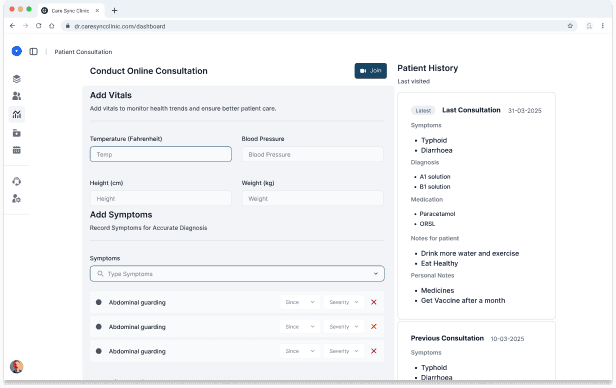Toggle the sidebar panel icon
The height and width of the screenshot is (388, 616).
(x=33, y=51)
